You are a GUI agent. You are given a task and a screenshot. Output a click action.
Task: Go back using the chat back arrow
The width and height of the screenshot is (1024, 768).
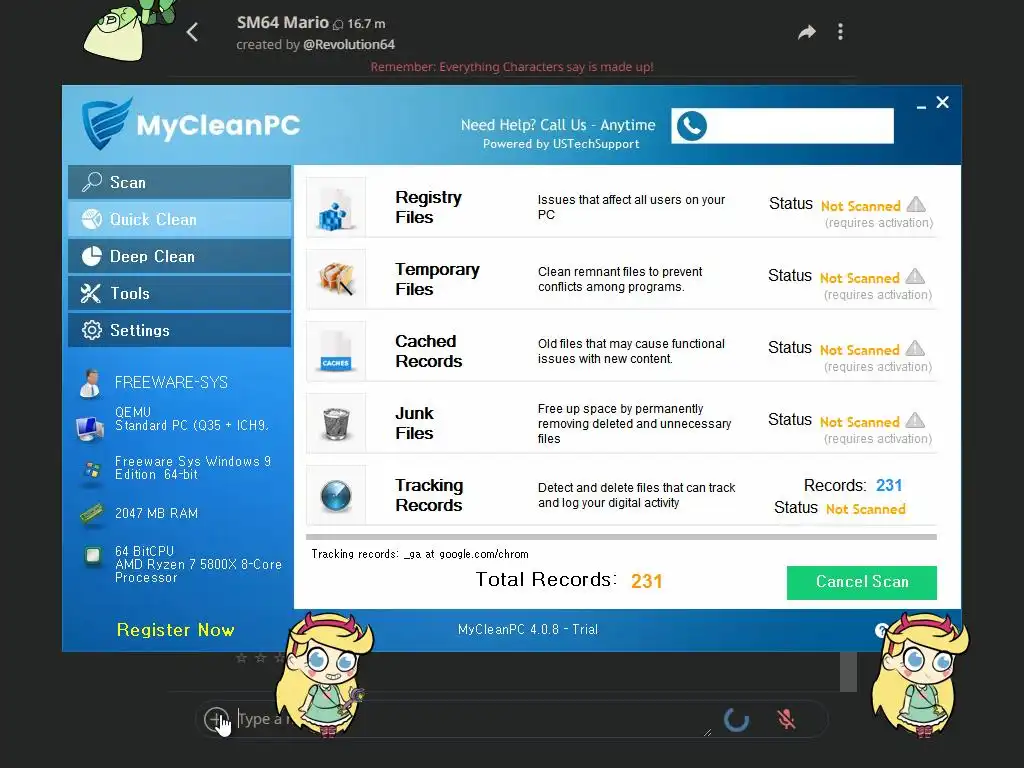click(x=192, y=32)
